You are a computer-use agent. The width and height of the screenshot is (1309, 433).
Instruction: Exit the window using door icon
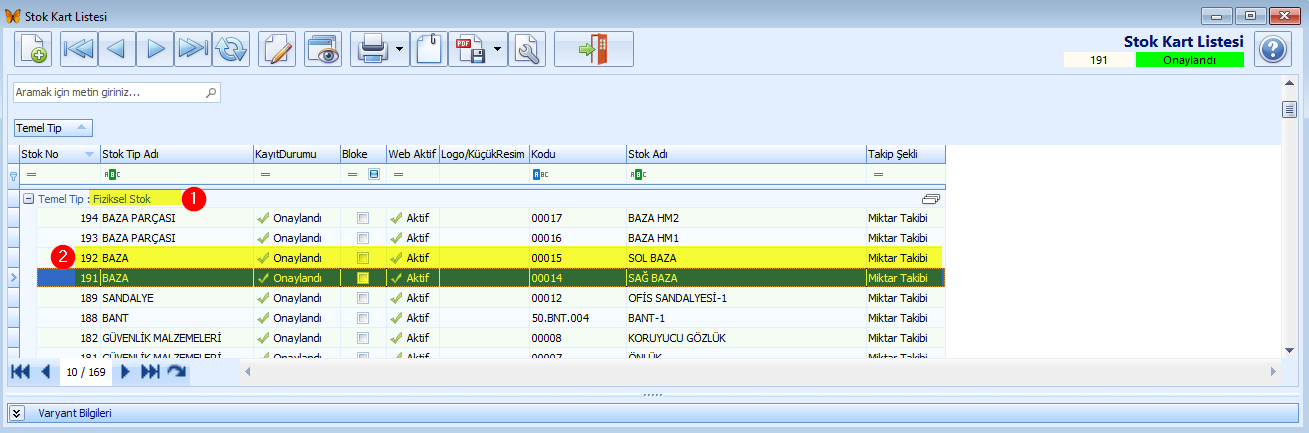tap(594, 48)
